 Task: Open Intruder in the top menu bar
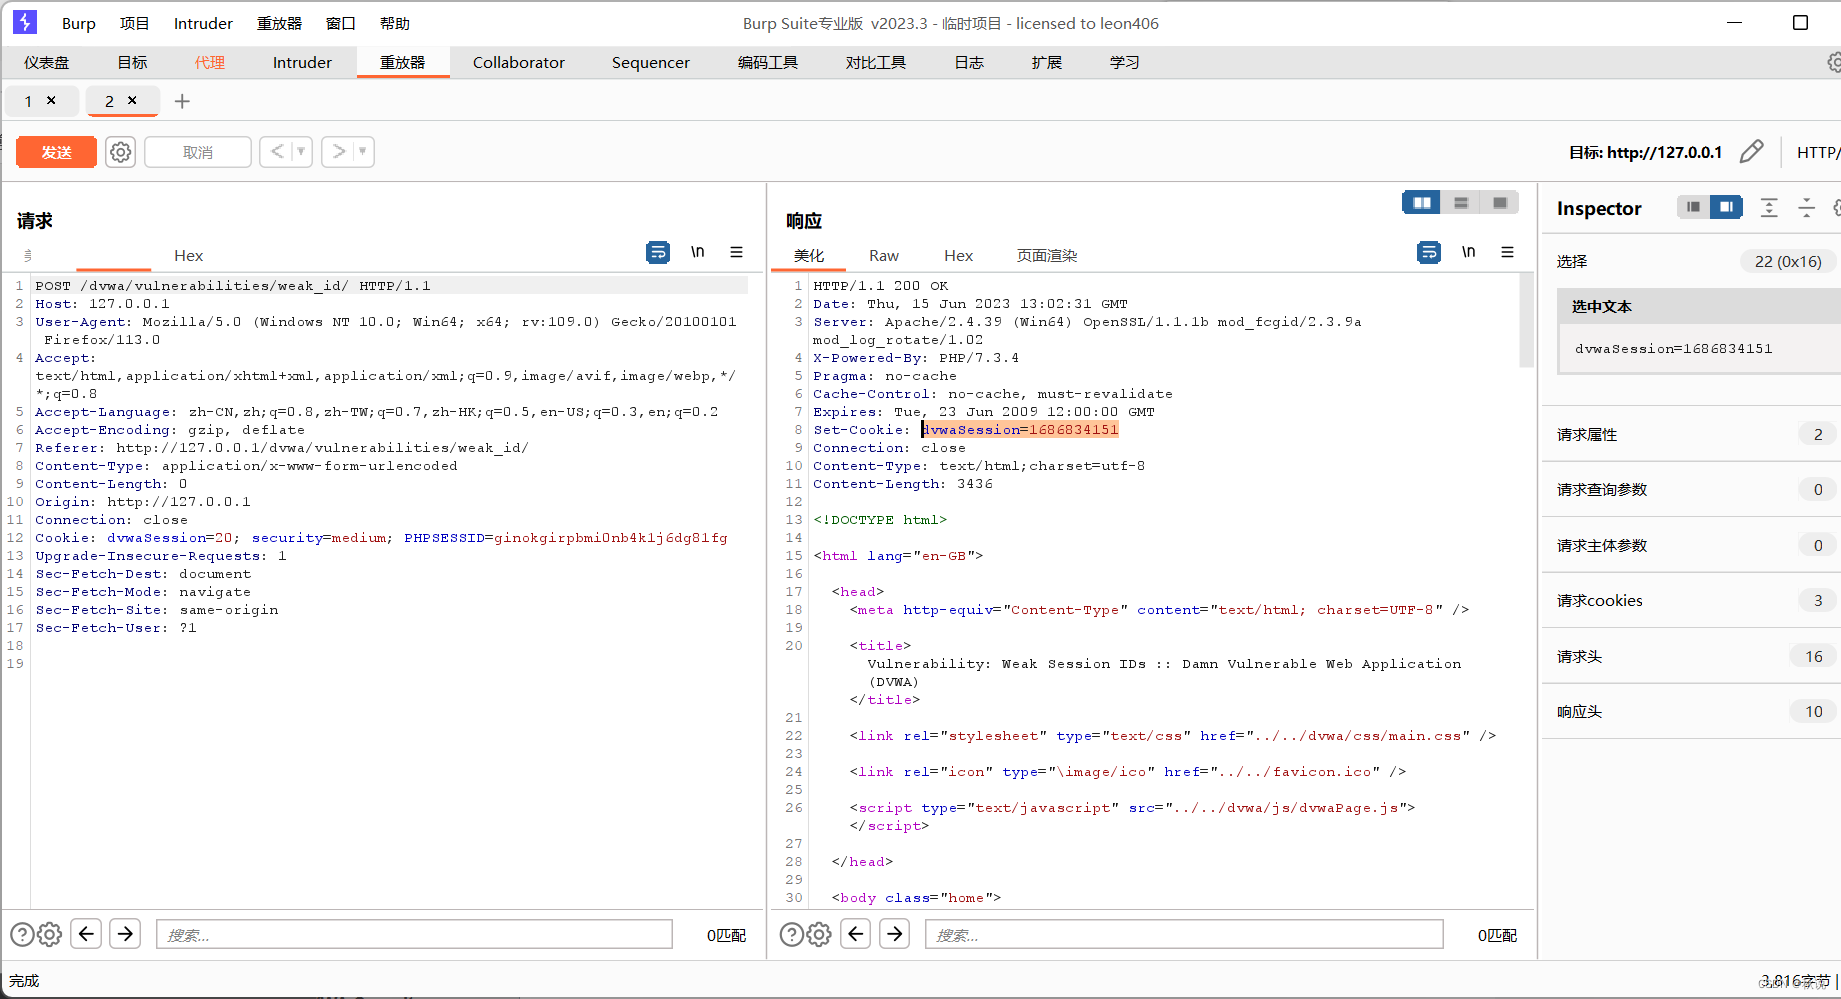pyautogui.click(x=203, y=23)
